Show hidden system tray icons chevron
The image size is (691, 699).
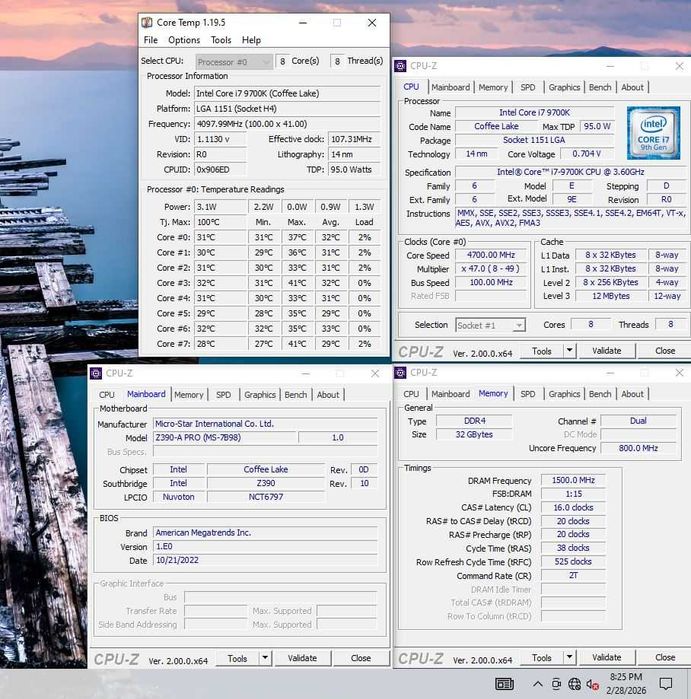(538, 684)
